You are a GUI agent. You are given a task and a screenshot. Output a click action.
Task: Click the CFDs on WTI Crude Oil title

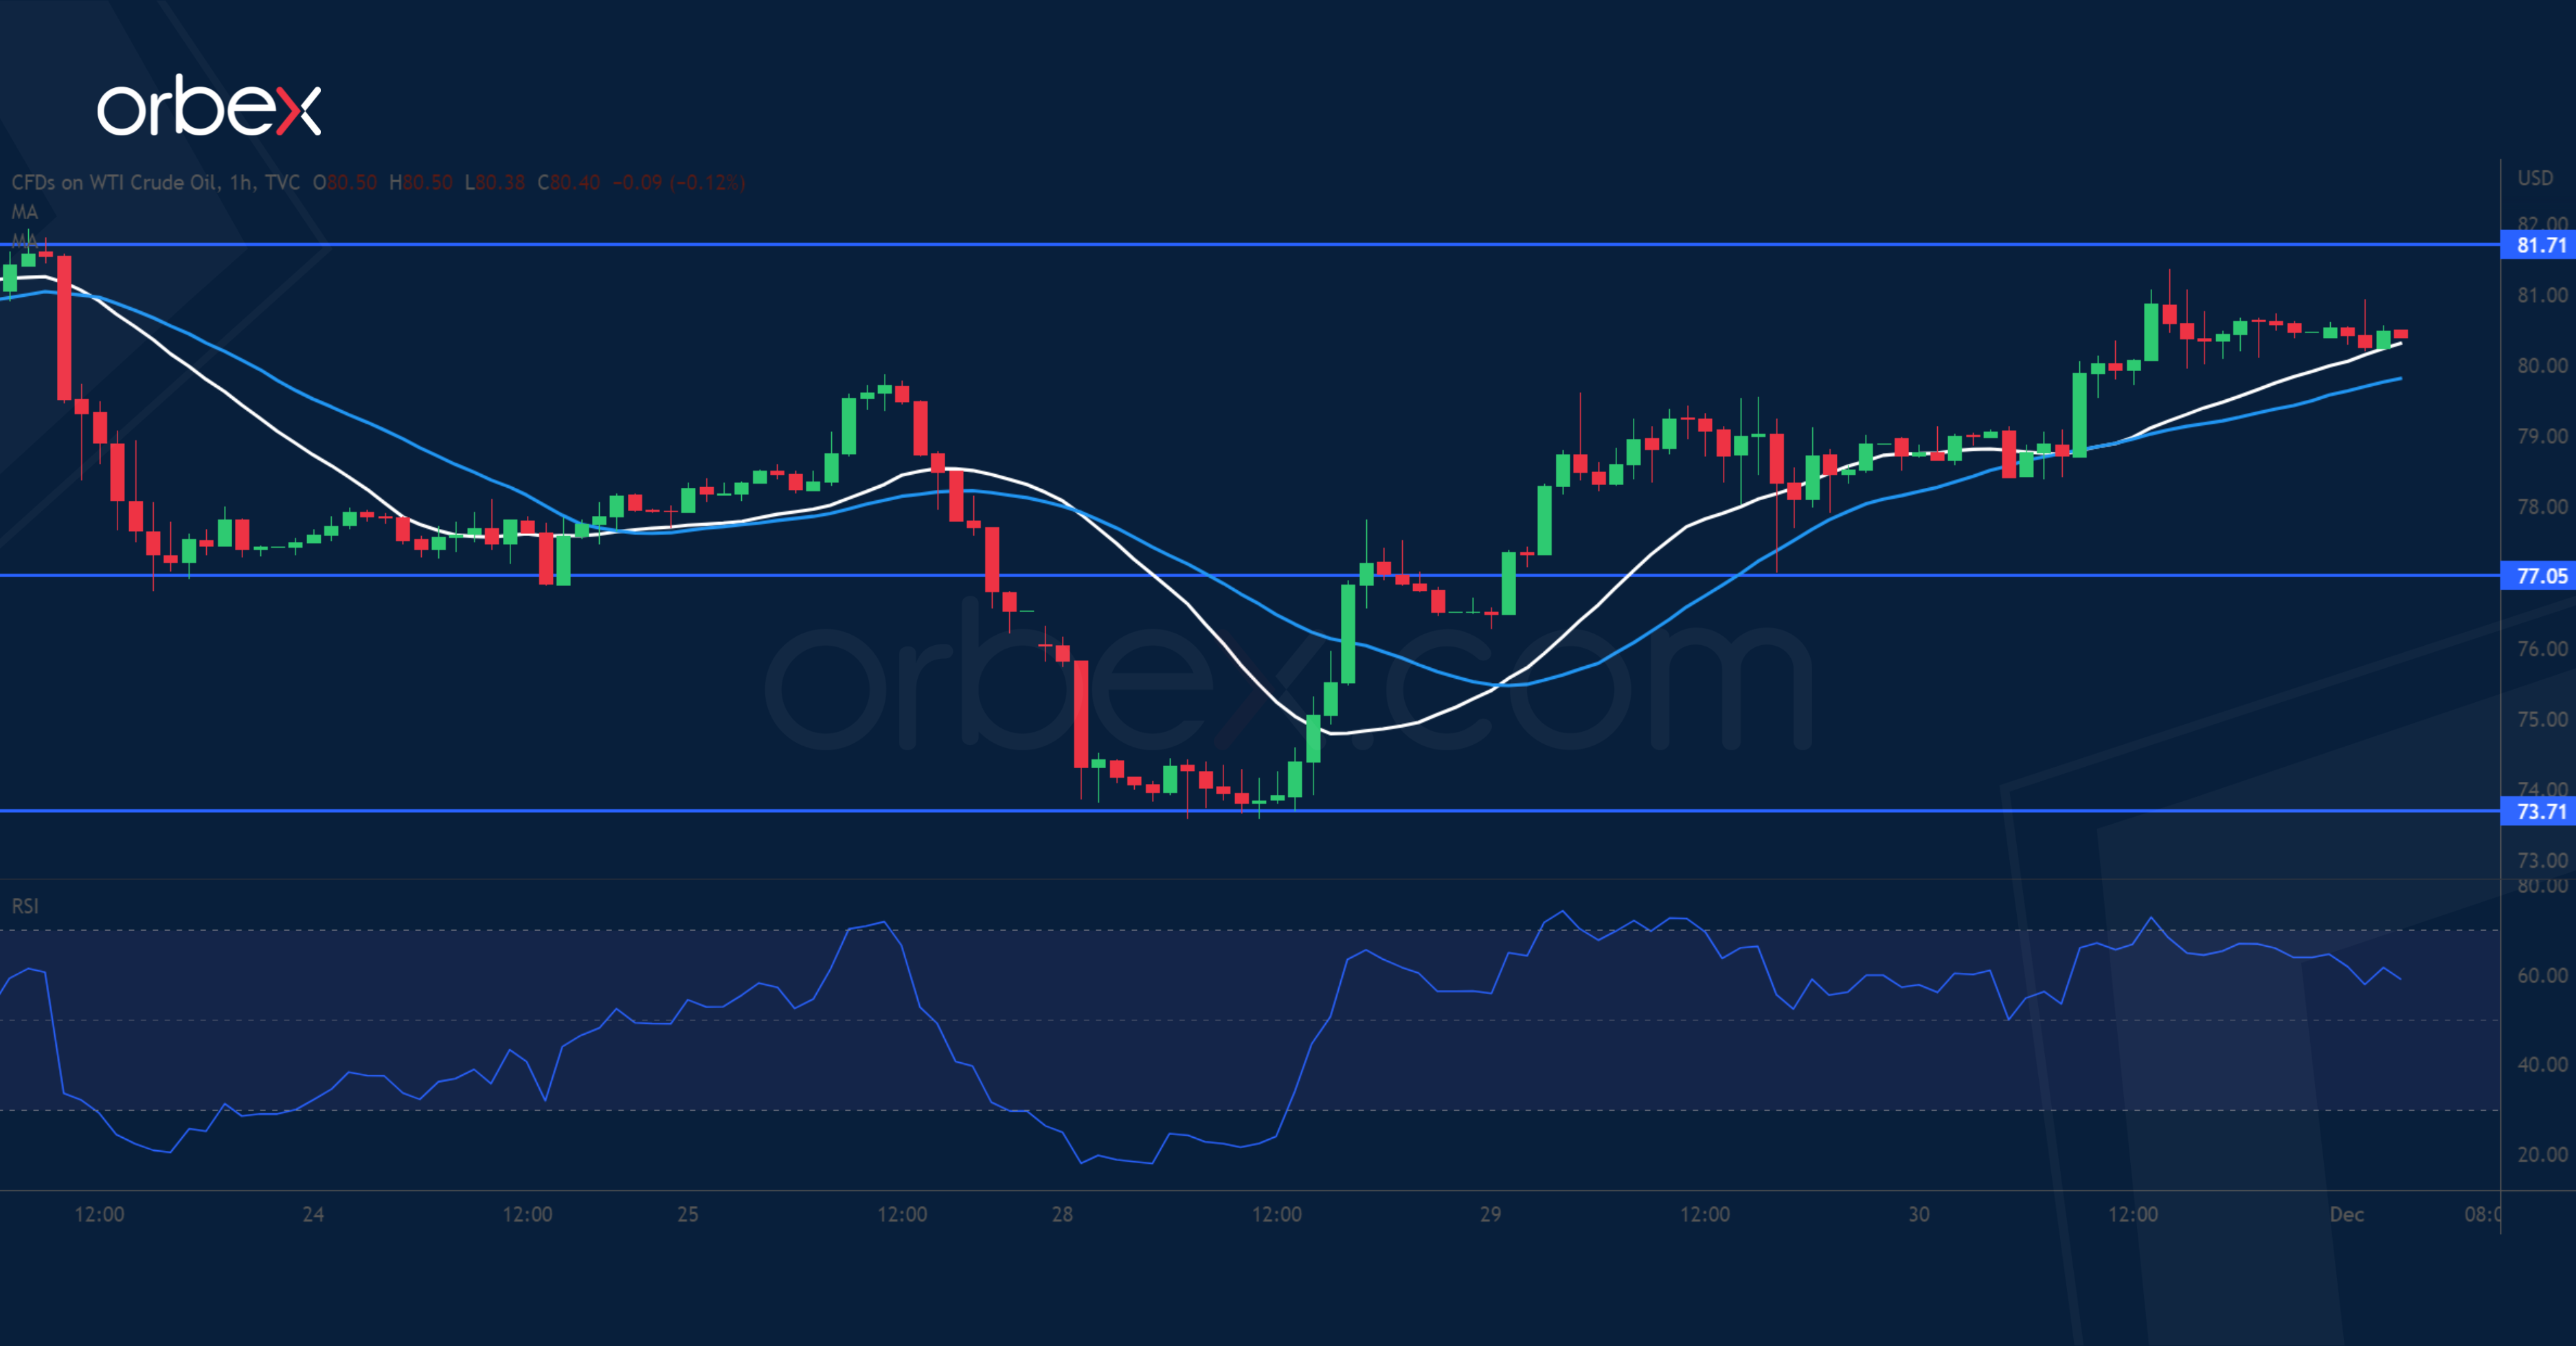coord(155,182)
